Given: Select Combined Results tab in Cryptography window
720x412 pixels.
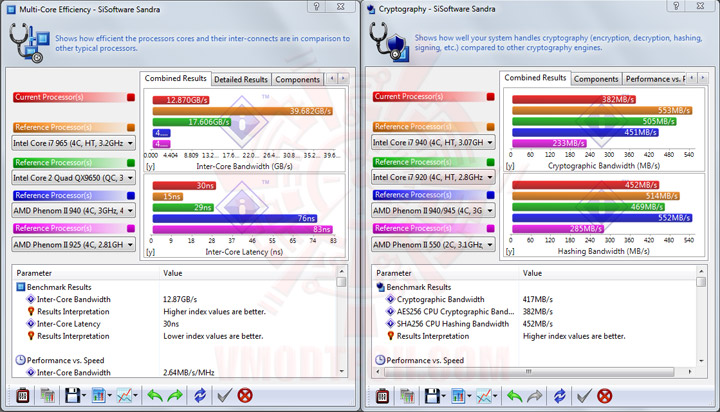Looking at the screenshot, I should pos(535,78).
